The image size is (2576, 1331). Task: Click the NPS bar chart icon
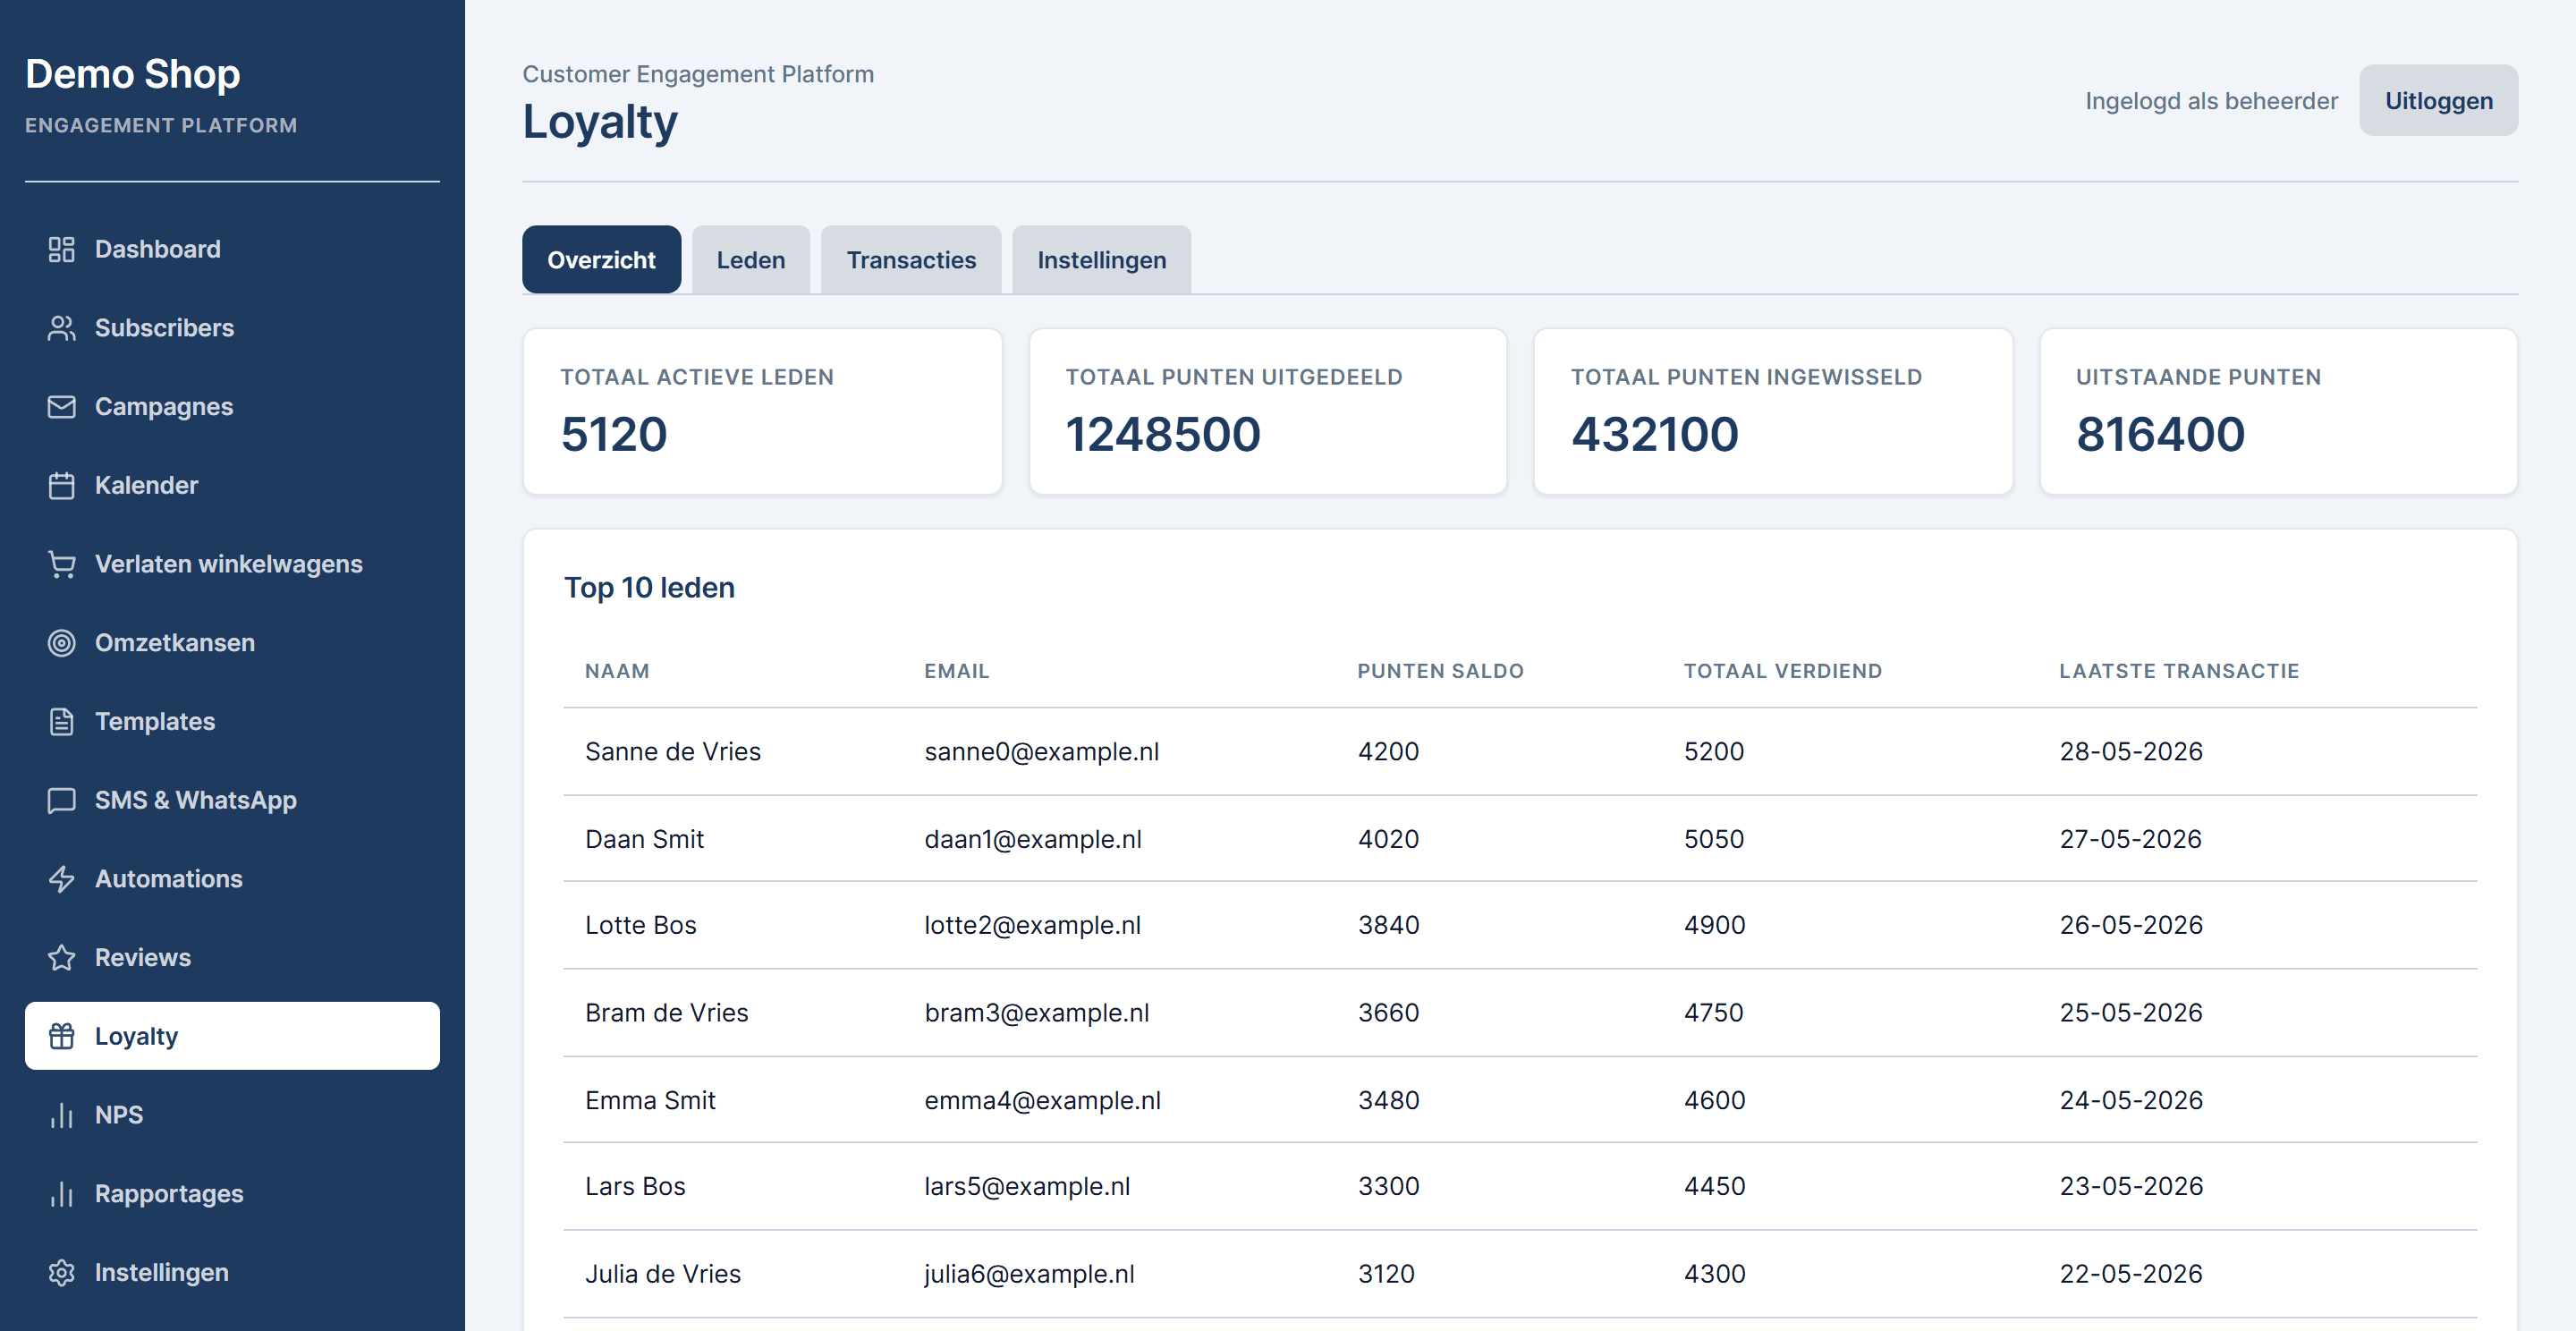coord(62,1115)
